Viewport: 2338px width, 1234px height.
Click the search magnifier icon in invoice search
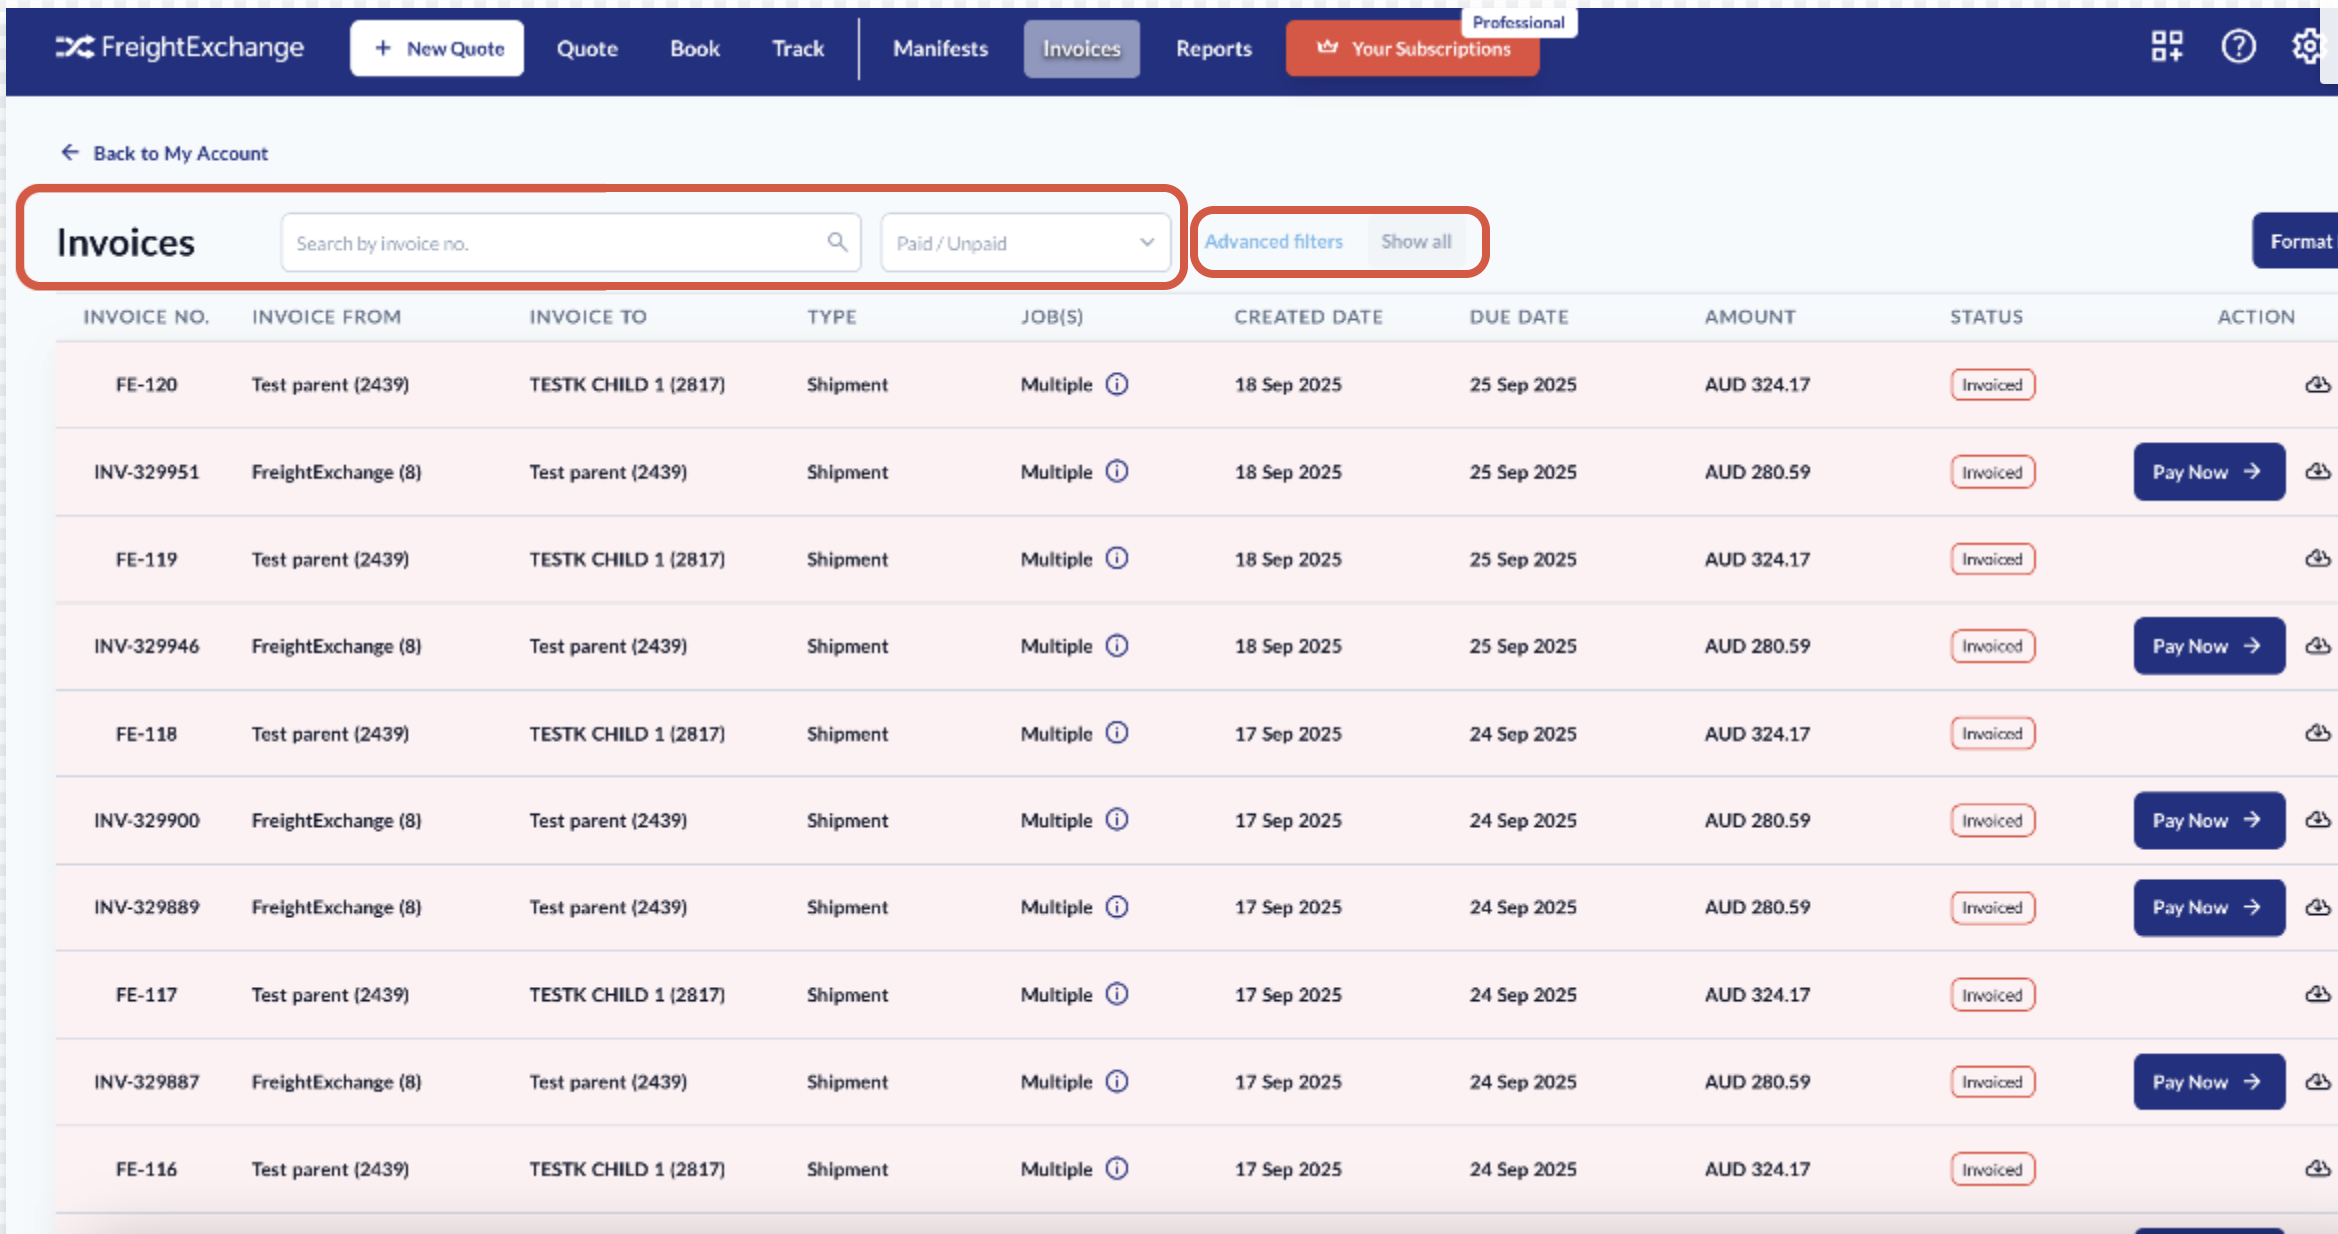pos(837,242)
